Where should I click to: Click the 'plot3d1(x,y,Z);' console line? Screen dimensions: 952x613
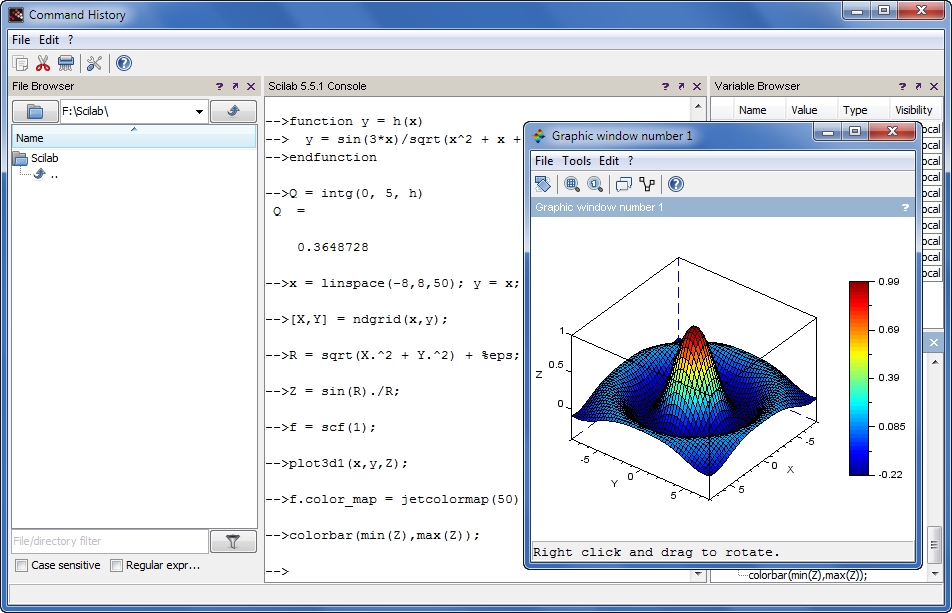pos(337,463)
